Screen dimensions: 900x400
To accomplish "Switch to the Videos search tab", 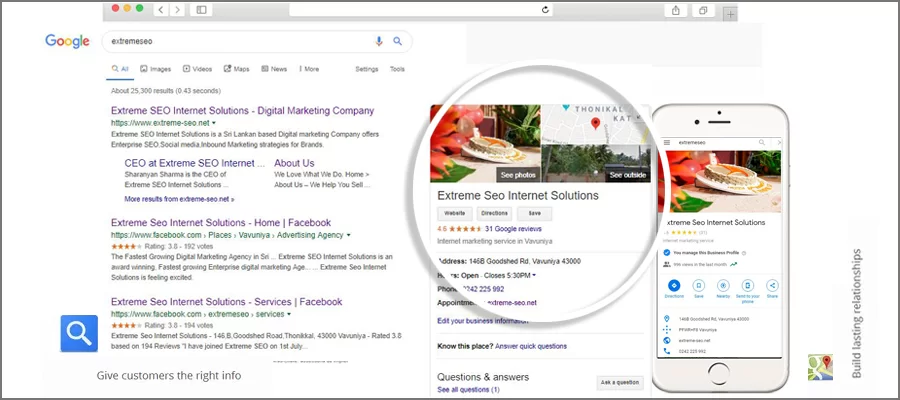I will 197,69.
